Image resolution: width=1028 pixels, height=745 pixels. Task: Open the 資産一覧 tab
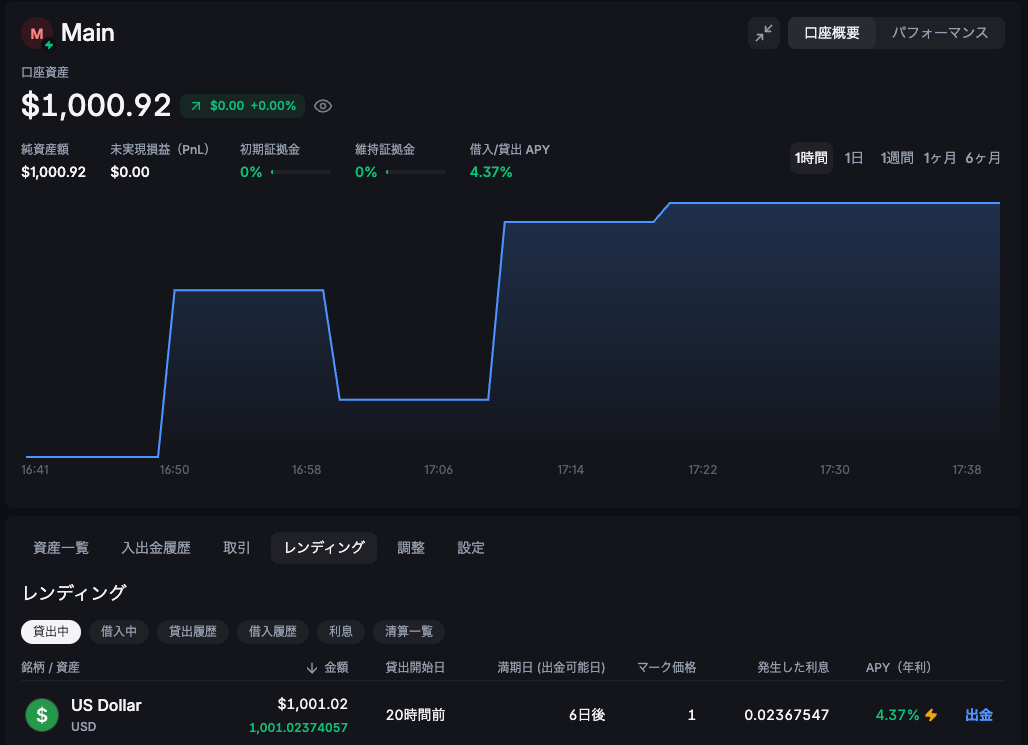point(61,548)
